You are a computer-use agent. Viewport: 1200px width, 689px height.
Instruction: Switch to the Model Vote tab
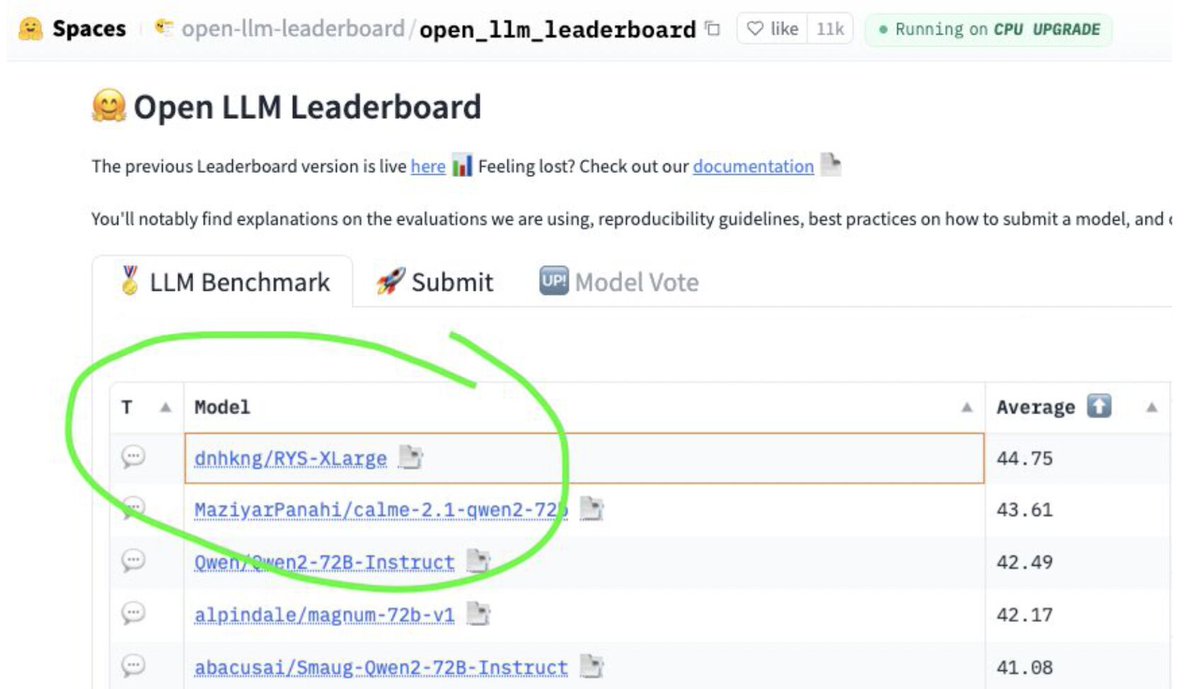tap(619, 282)
